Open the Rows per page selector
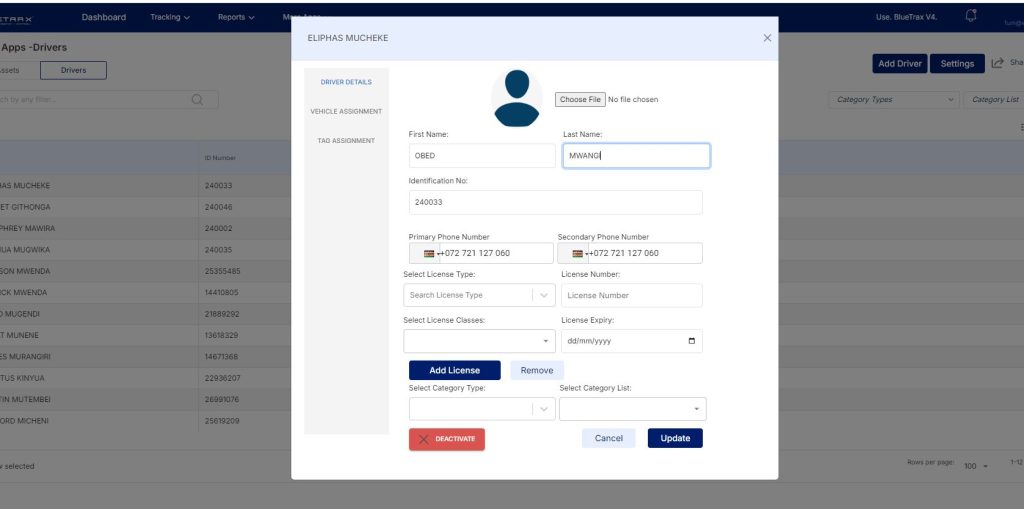This screenshot has height=509, width=1024. [x=974, y=466]
